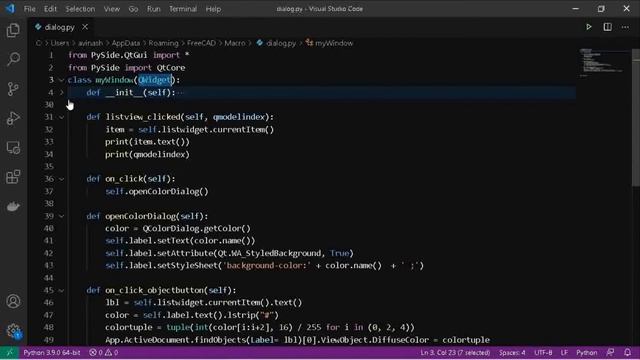Collapse the listview_clicked method fold
The height and width of the screenshot is (360, 640).
click(x=61, y=117)
